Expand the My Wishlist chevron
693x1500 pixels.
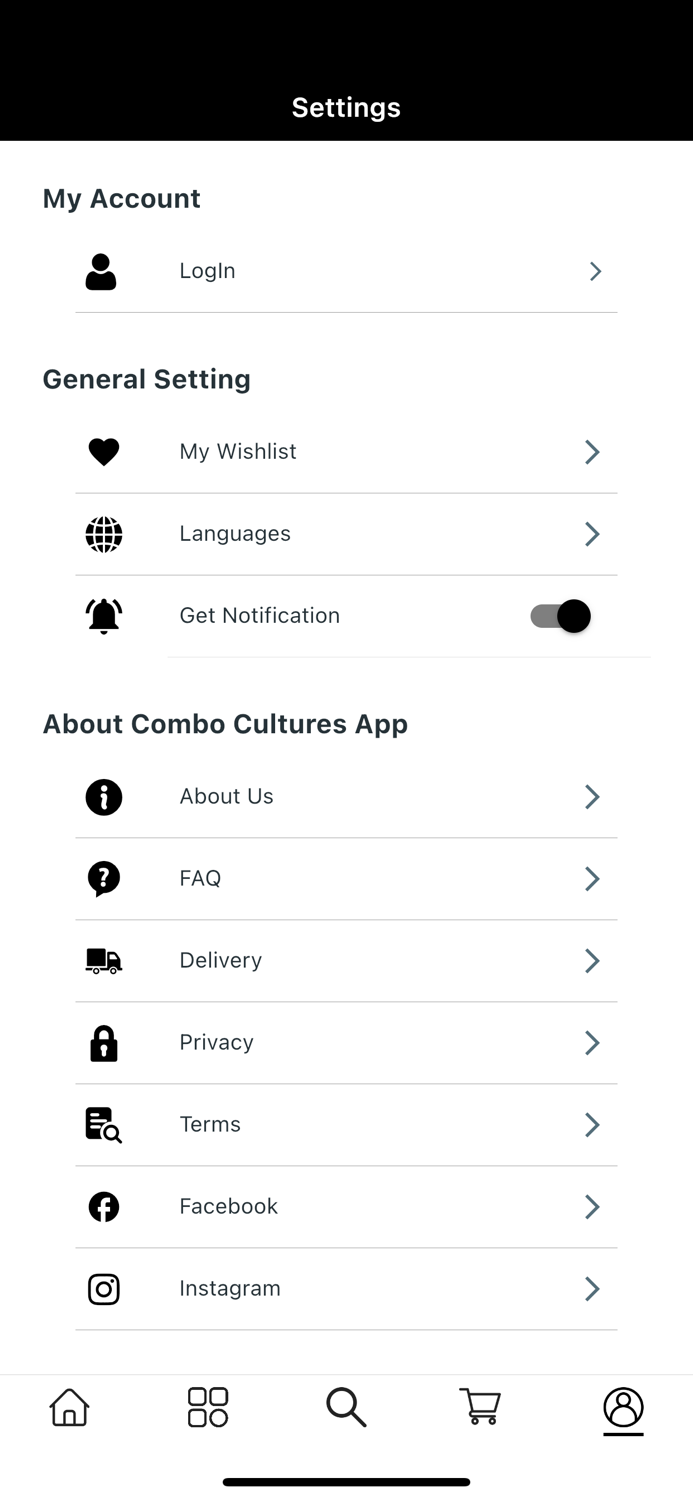pyautogui.click(x=591, y=451)
